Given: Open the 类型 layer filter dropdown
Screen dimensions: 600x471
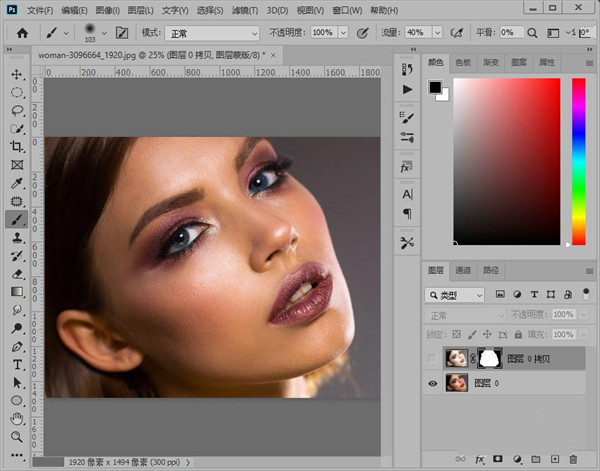Looking at the screenshot, I should click(454, 295).
